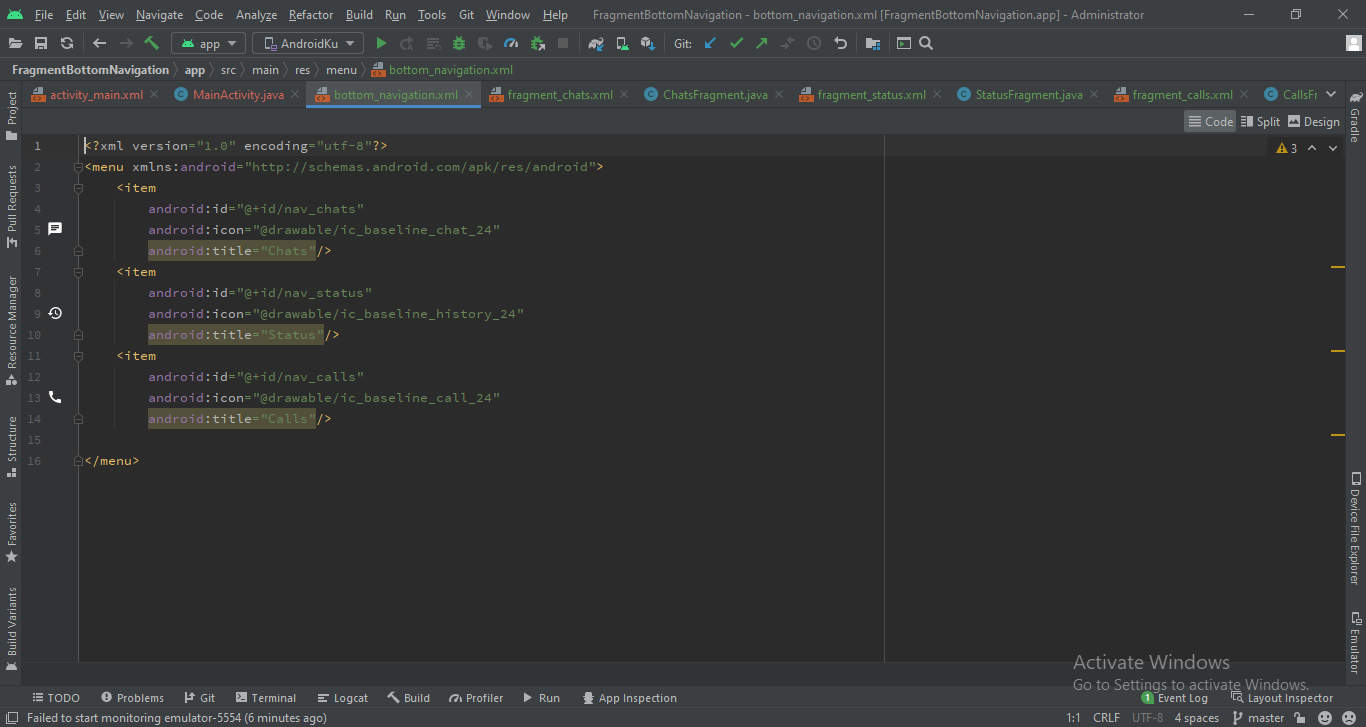Open the profiler gauge icon in toolbar
The width and height of the screenshot is (1366, 727).
coord(511,43)
